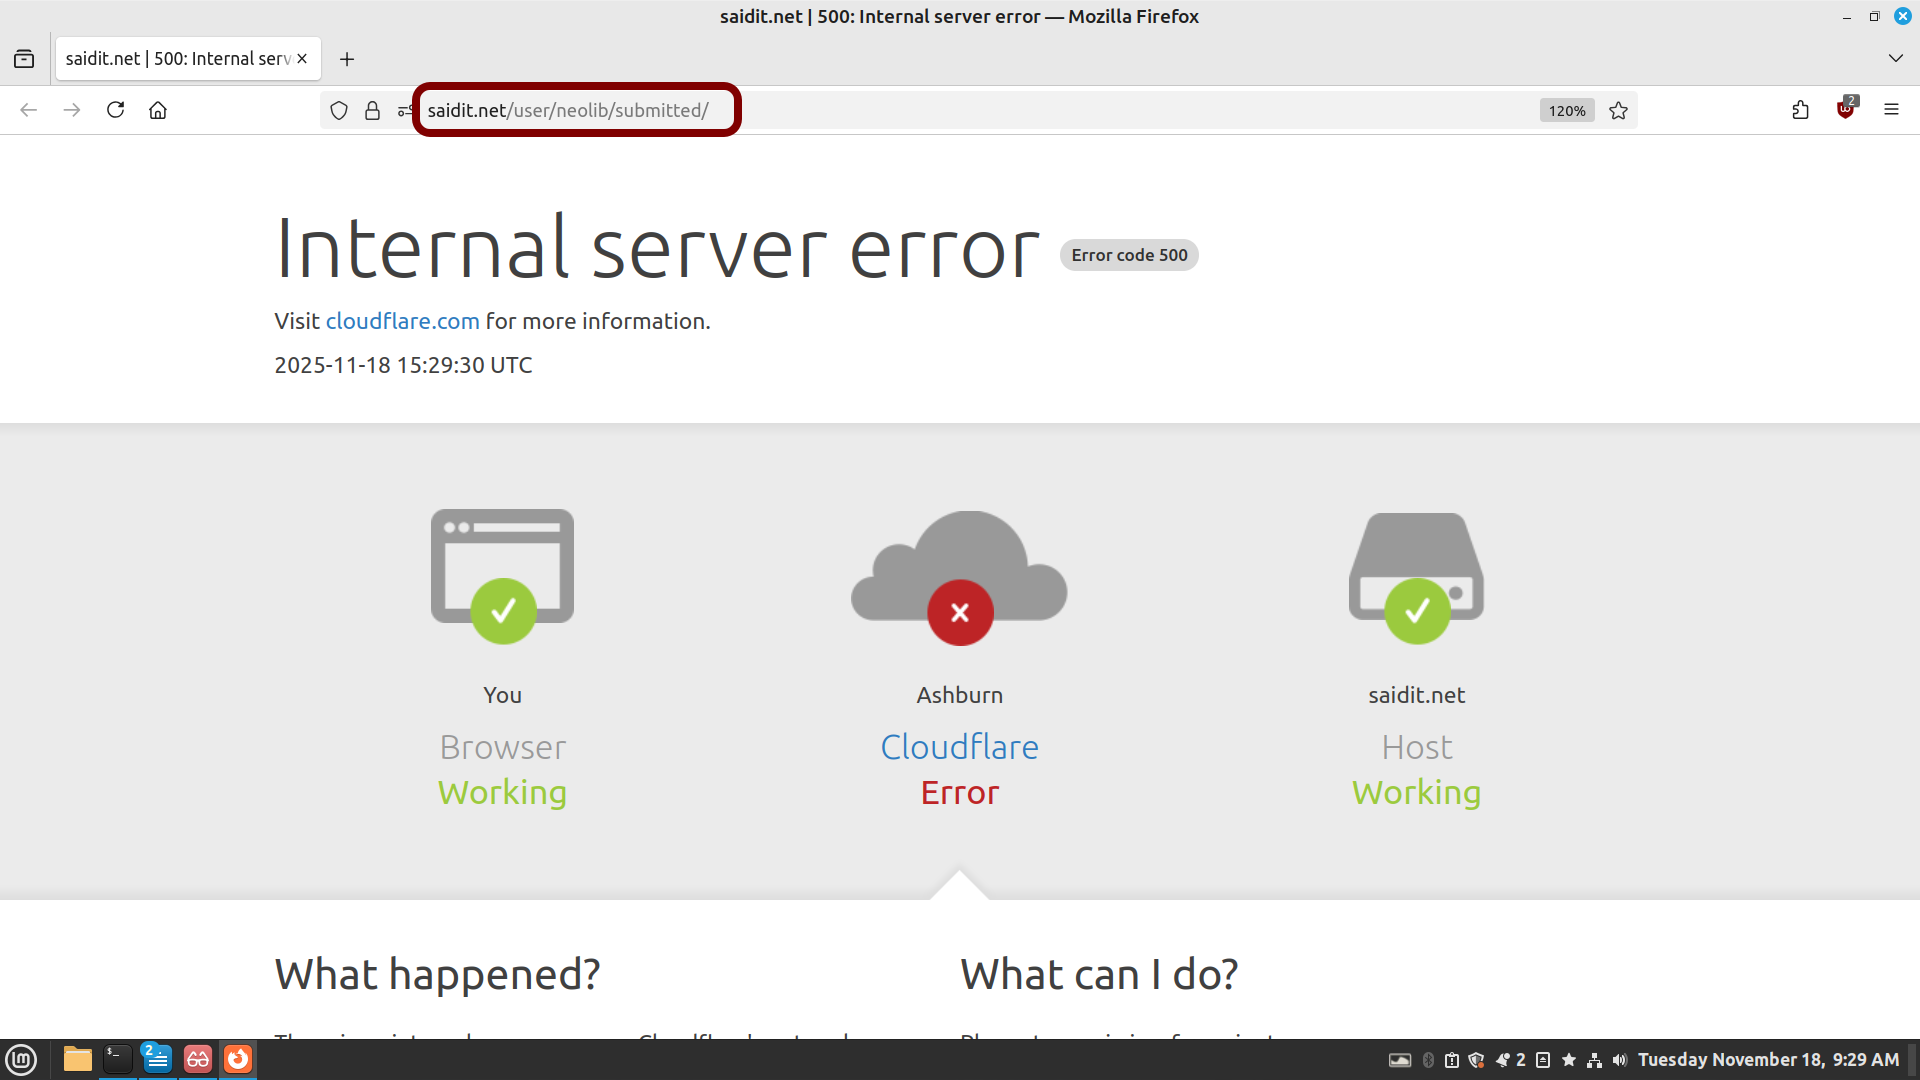The image size is (1920, 1080).
Task: Open the Extensions puzzle icon
Action: click(1800, 110)
